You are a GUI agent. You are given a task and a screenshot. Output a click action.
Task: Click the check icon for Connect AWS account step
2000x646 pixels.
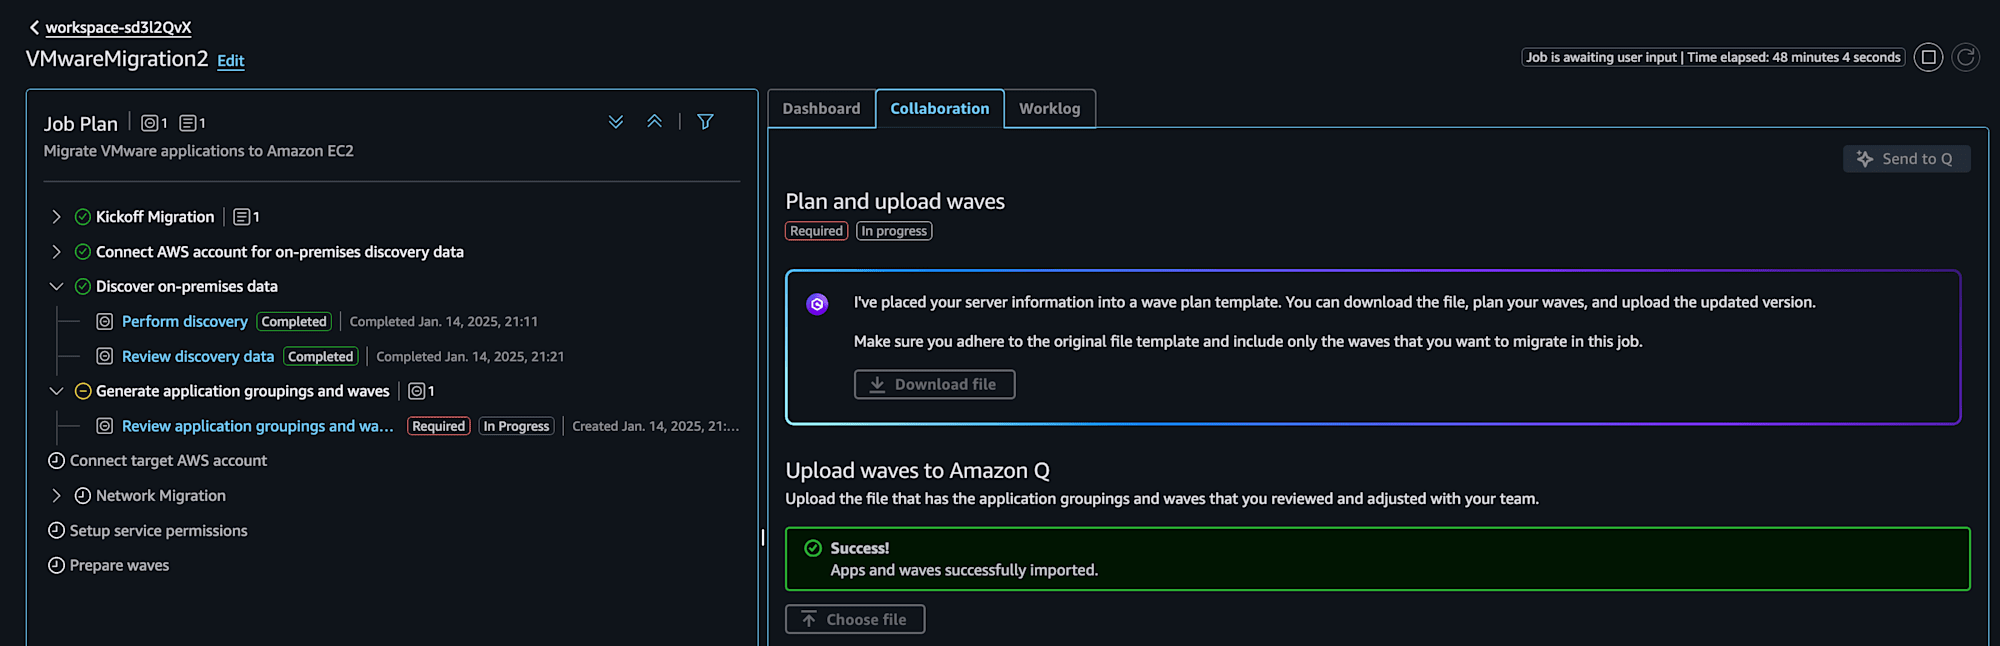(83, 252)
